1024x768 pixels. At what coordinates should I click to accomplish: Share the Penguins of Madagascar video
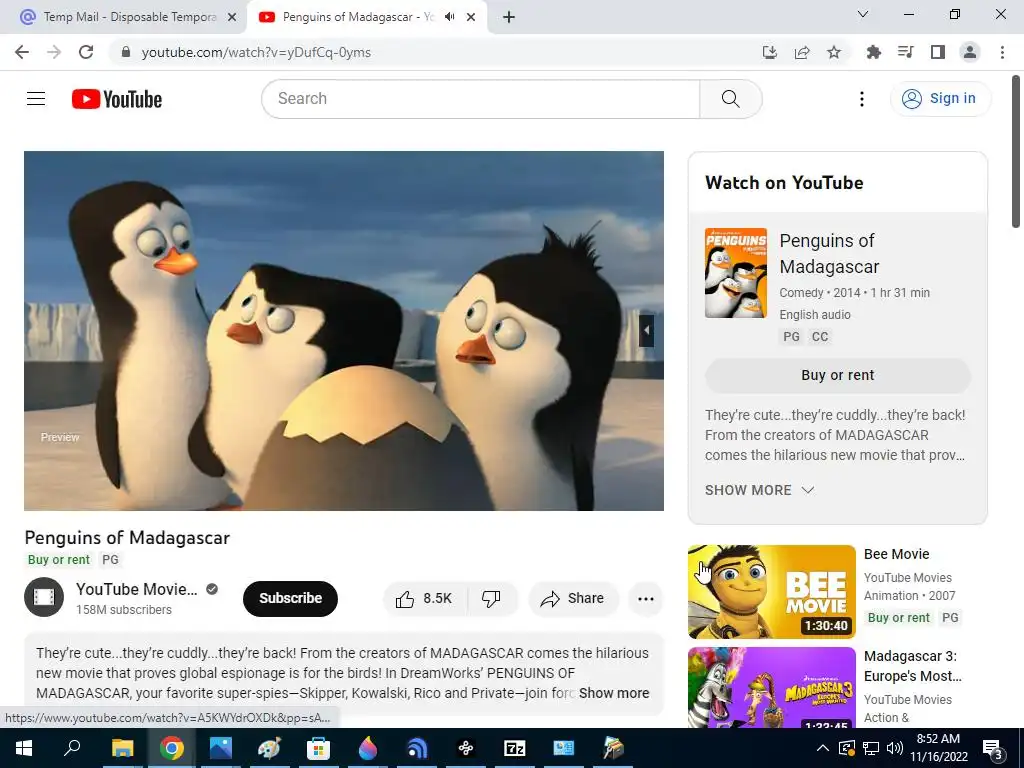click(573, 598)
